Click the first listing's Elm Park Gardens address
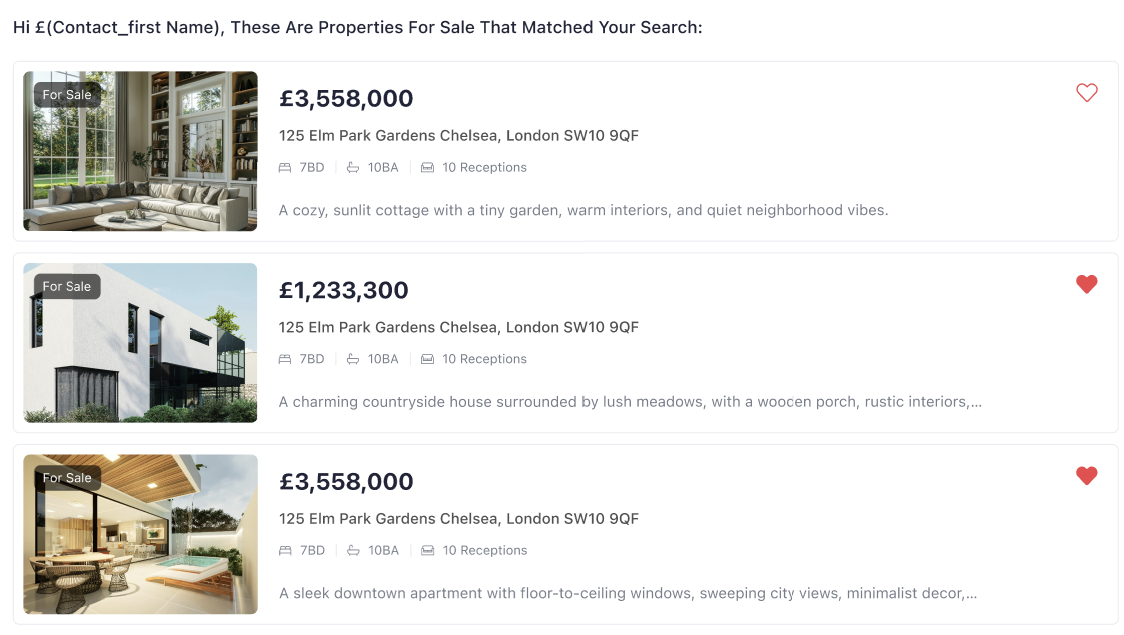Screen dimensions: 1124x635 coord(458,136)
